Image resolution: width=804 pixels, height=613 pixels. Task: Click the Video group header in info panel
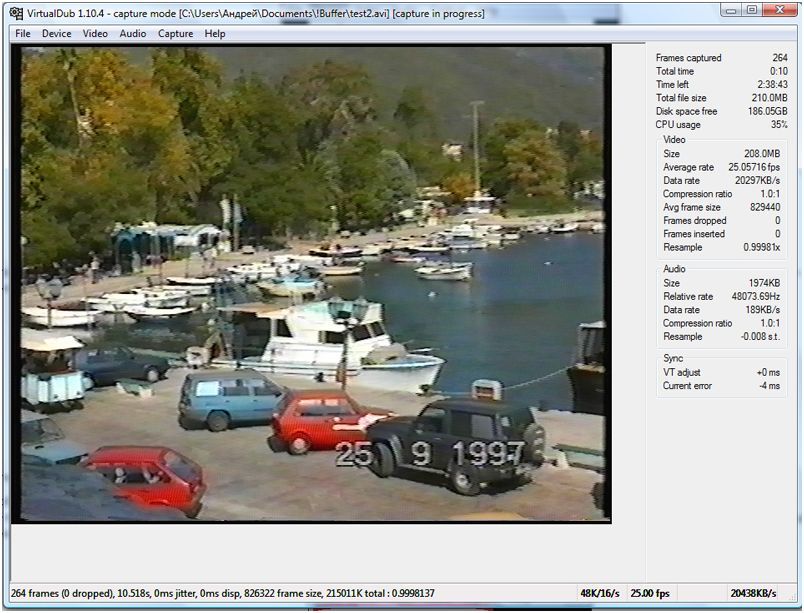click(x=674, y=140)
